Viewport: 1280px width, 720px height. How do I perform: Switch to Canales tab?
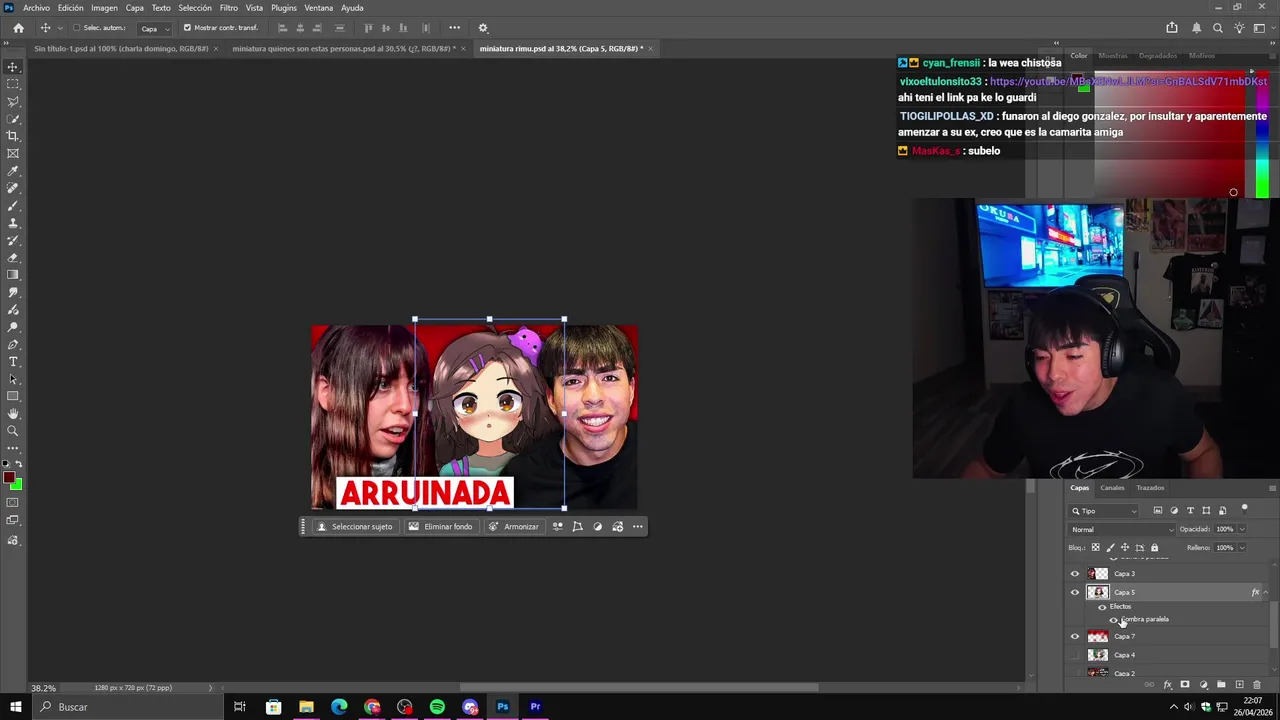pyautogui.click(x=1112, y=488)
